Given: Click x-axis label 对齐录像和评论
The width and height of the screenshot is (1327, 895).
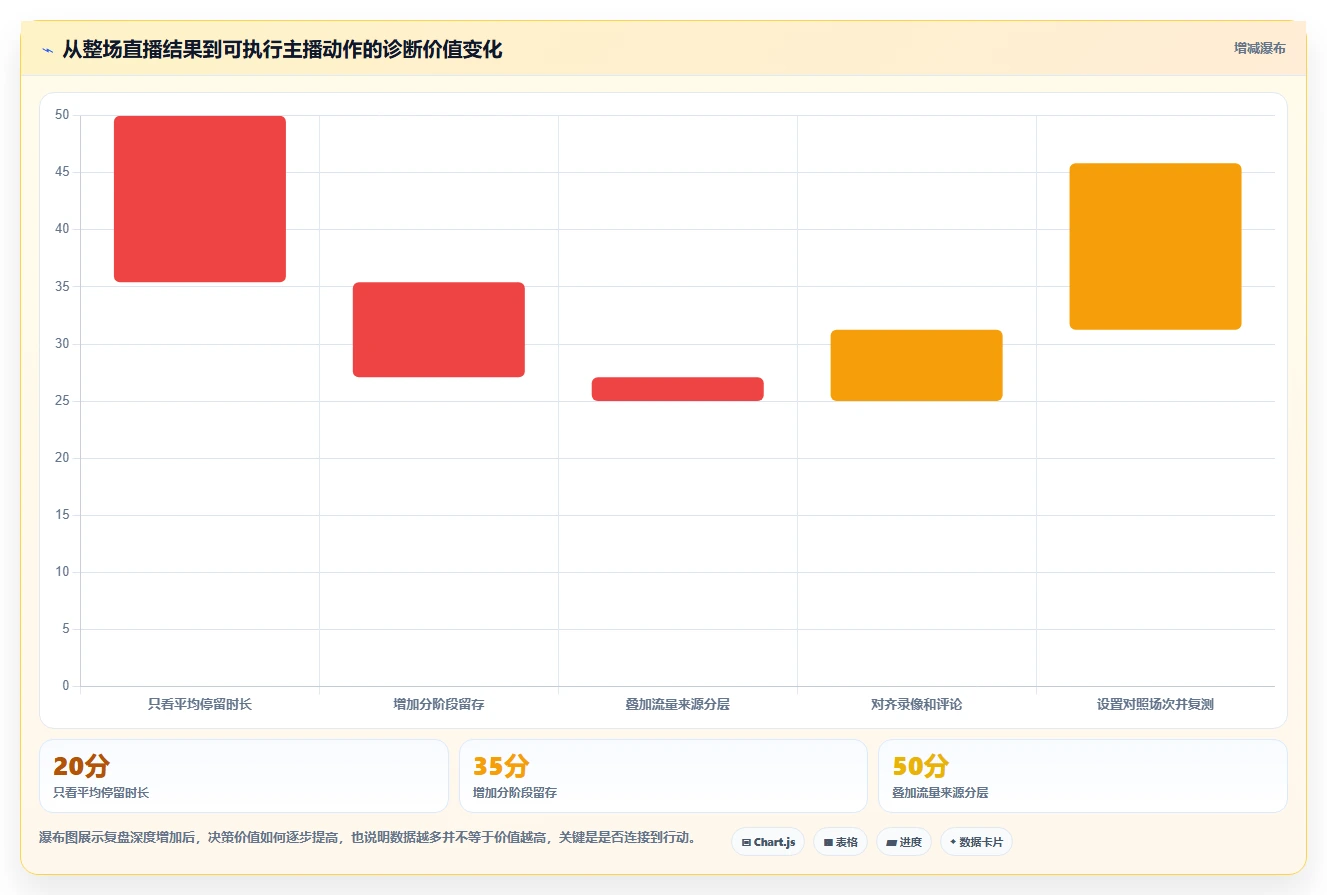Looking at the screenshot, I should (x=917, y=704).
